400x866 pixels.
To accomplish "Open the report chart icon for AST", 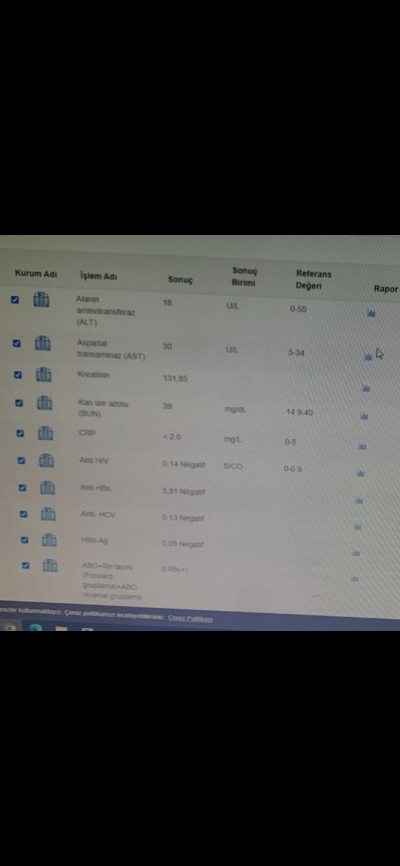I will [368, 357].
